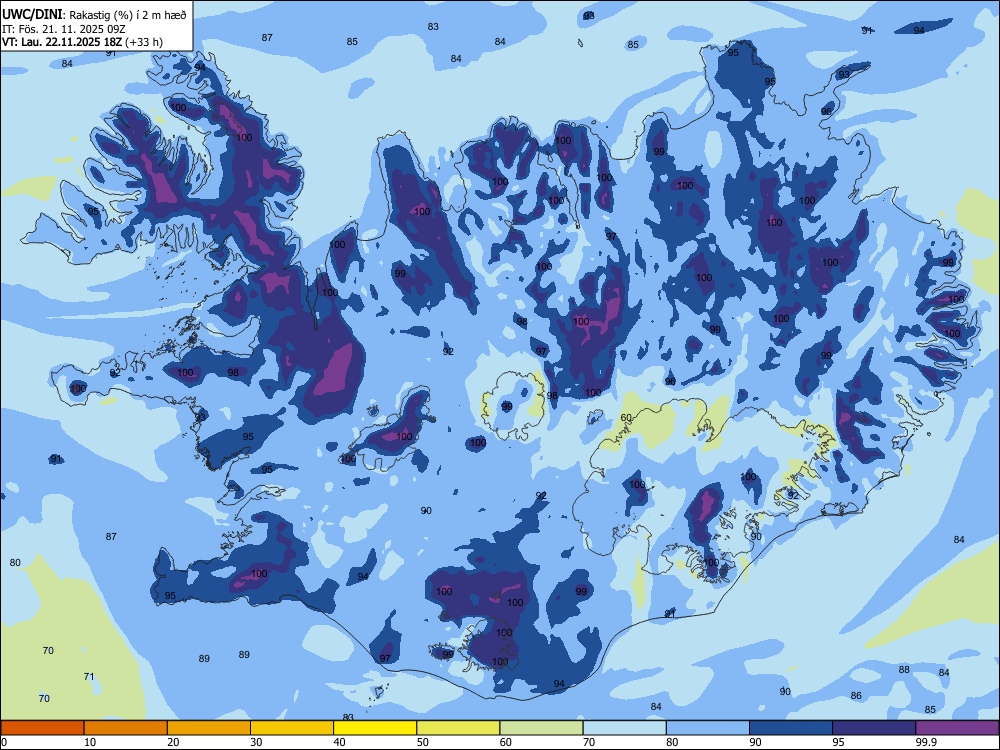Screen dimensions: 1000x750
Task: Click the 80–90 medium blue legend swatch
Action: [708, 728]
